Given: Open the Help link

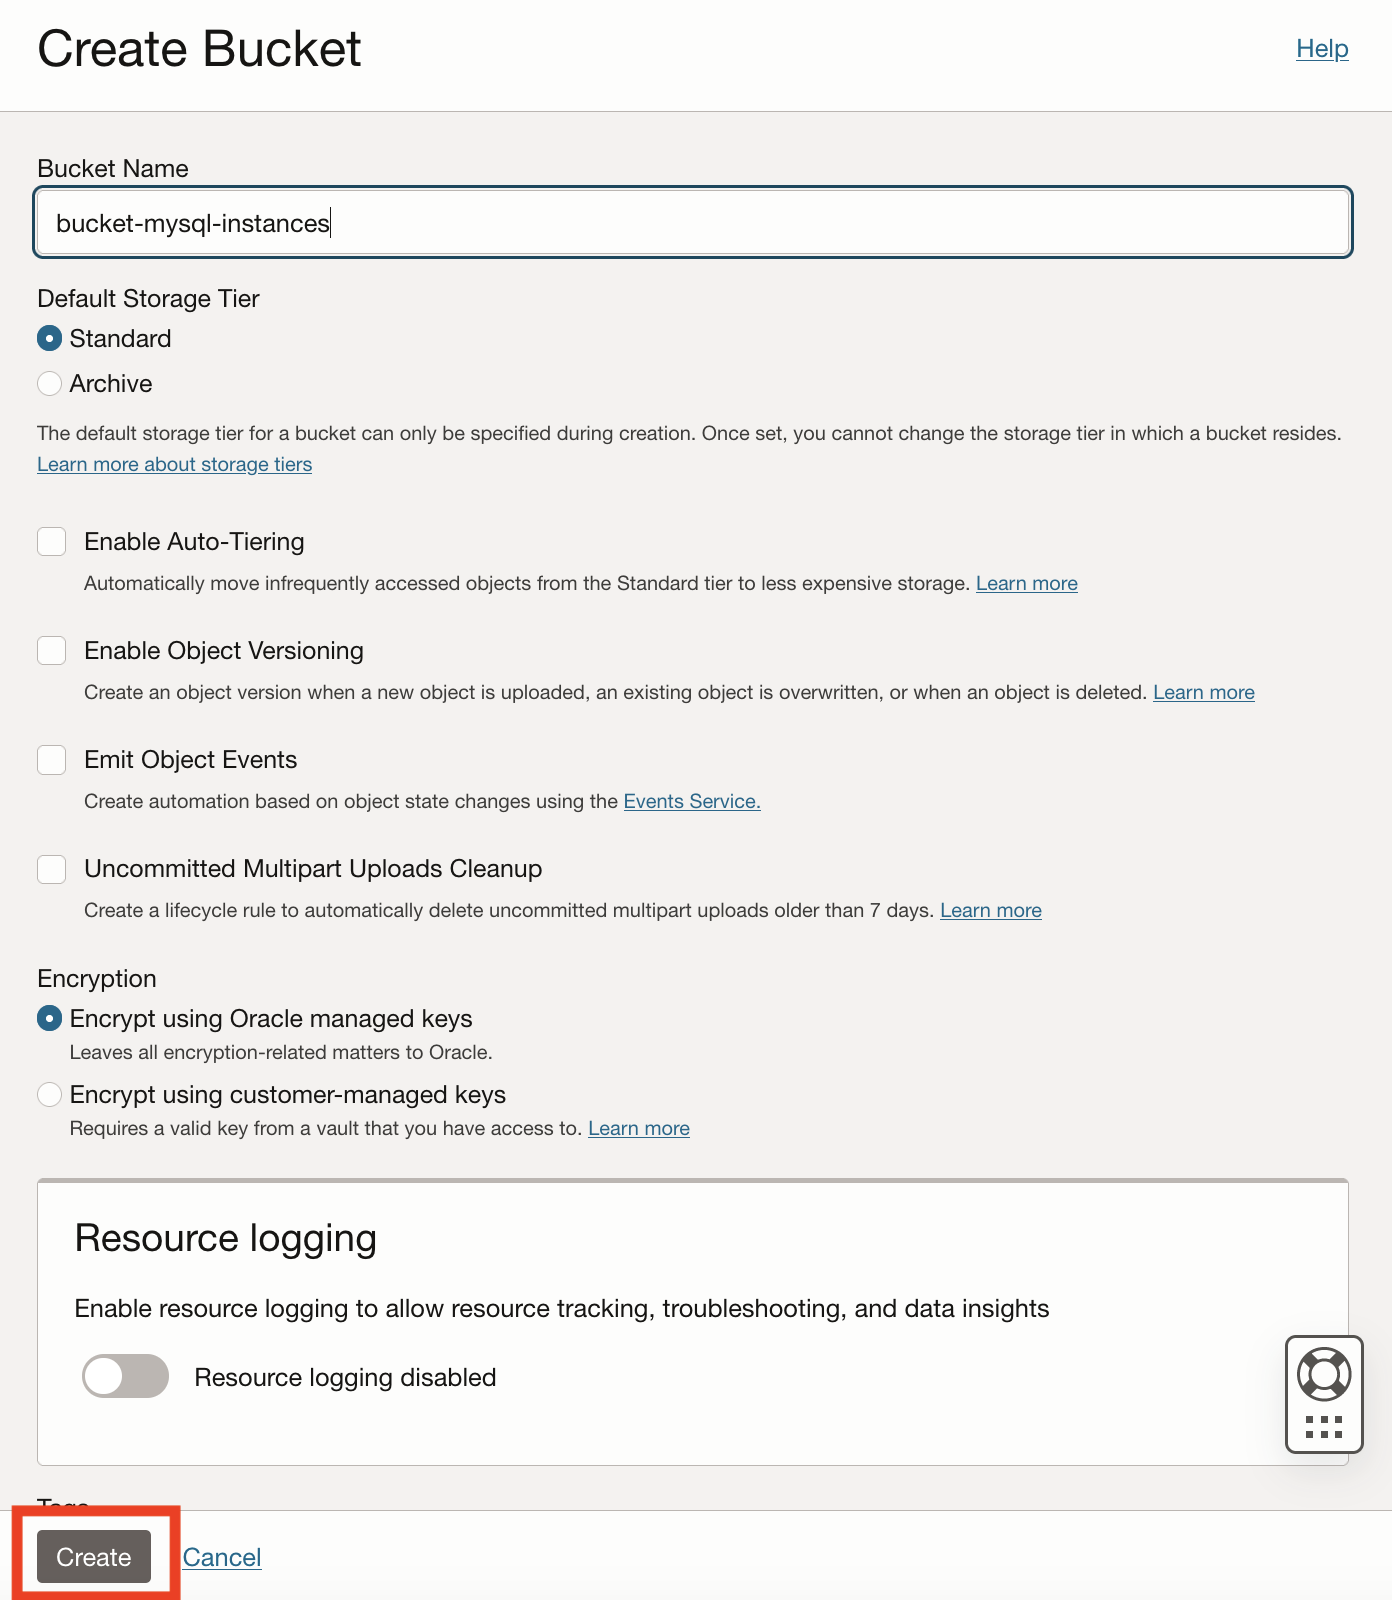Looking at the screenshot, I should 1322,49.
